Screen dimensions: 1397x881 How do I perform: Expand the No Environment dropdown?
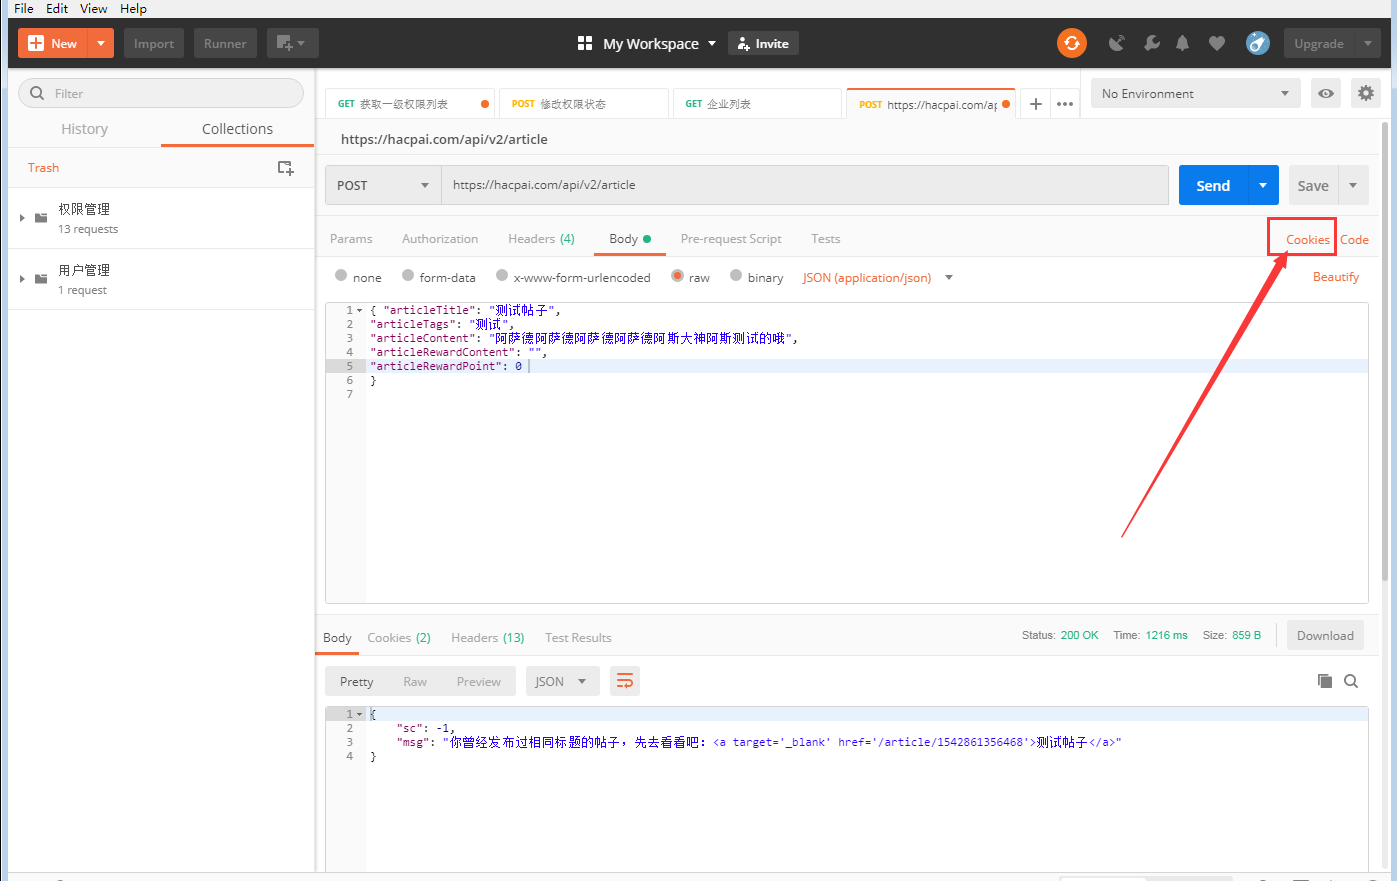click(1194, 93)
